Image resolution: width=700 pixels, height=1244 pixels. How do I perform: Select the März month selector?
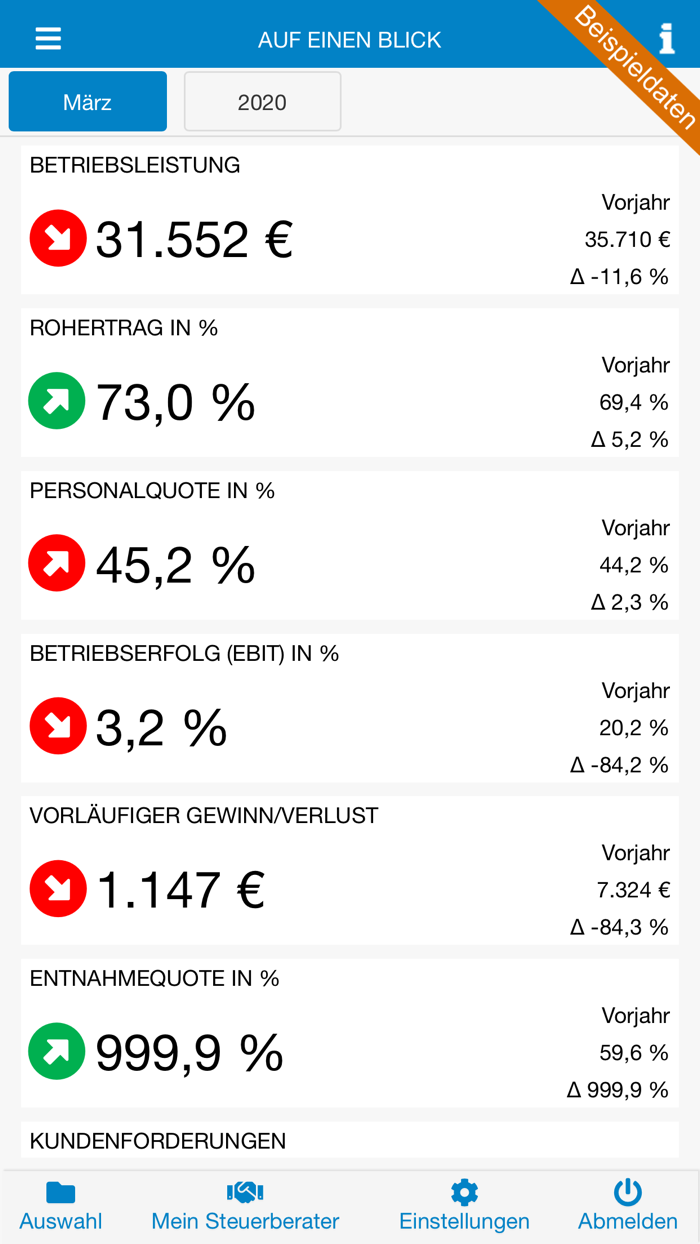coord(87,100)
